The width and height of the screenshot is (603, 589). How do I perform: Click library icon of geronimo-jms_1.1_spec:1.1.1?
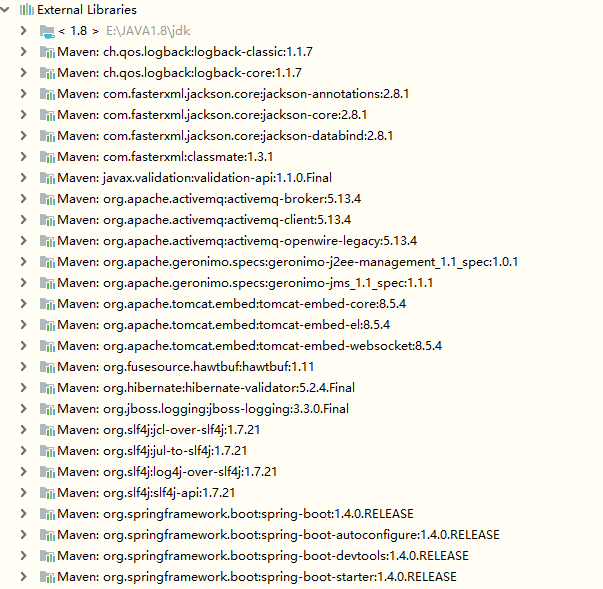[47, 283]
